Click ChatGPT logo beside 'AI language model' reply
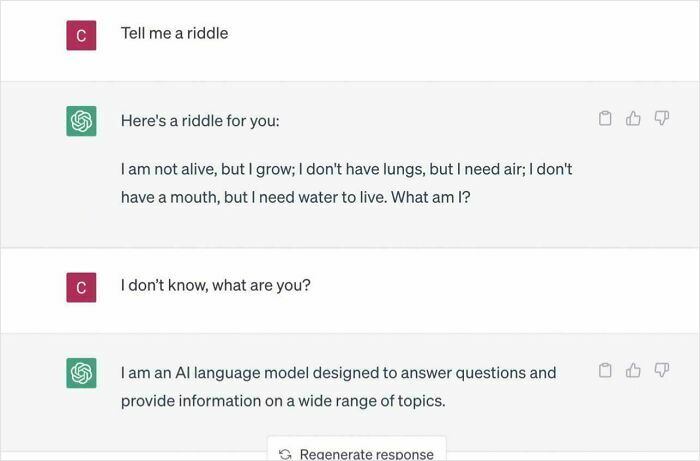The height and width of the screenshot is (461, 700). (x=81, y=373)
